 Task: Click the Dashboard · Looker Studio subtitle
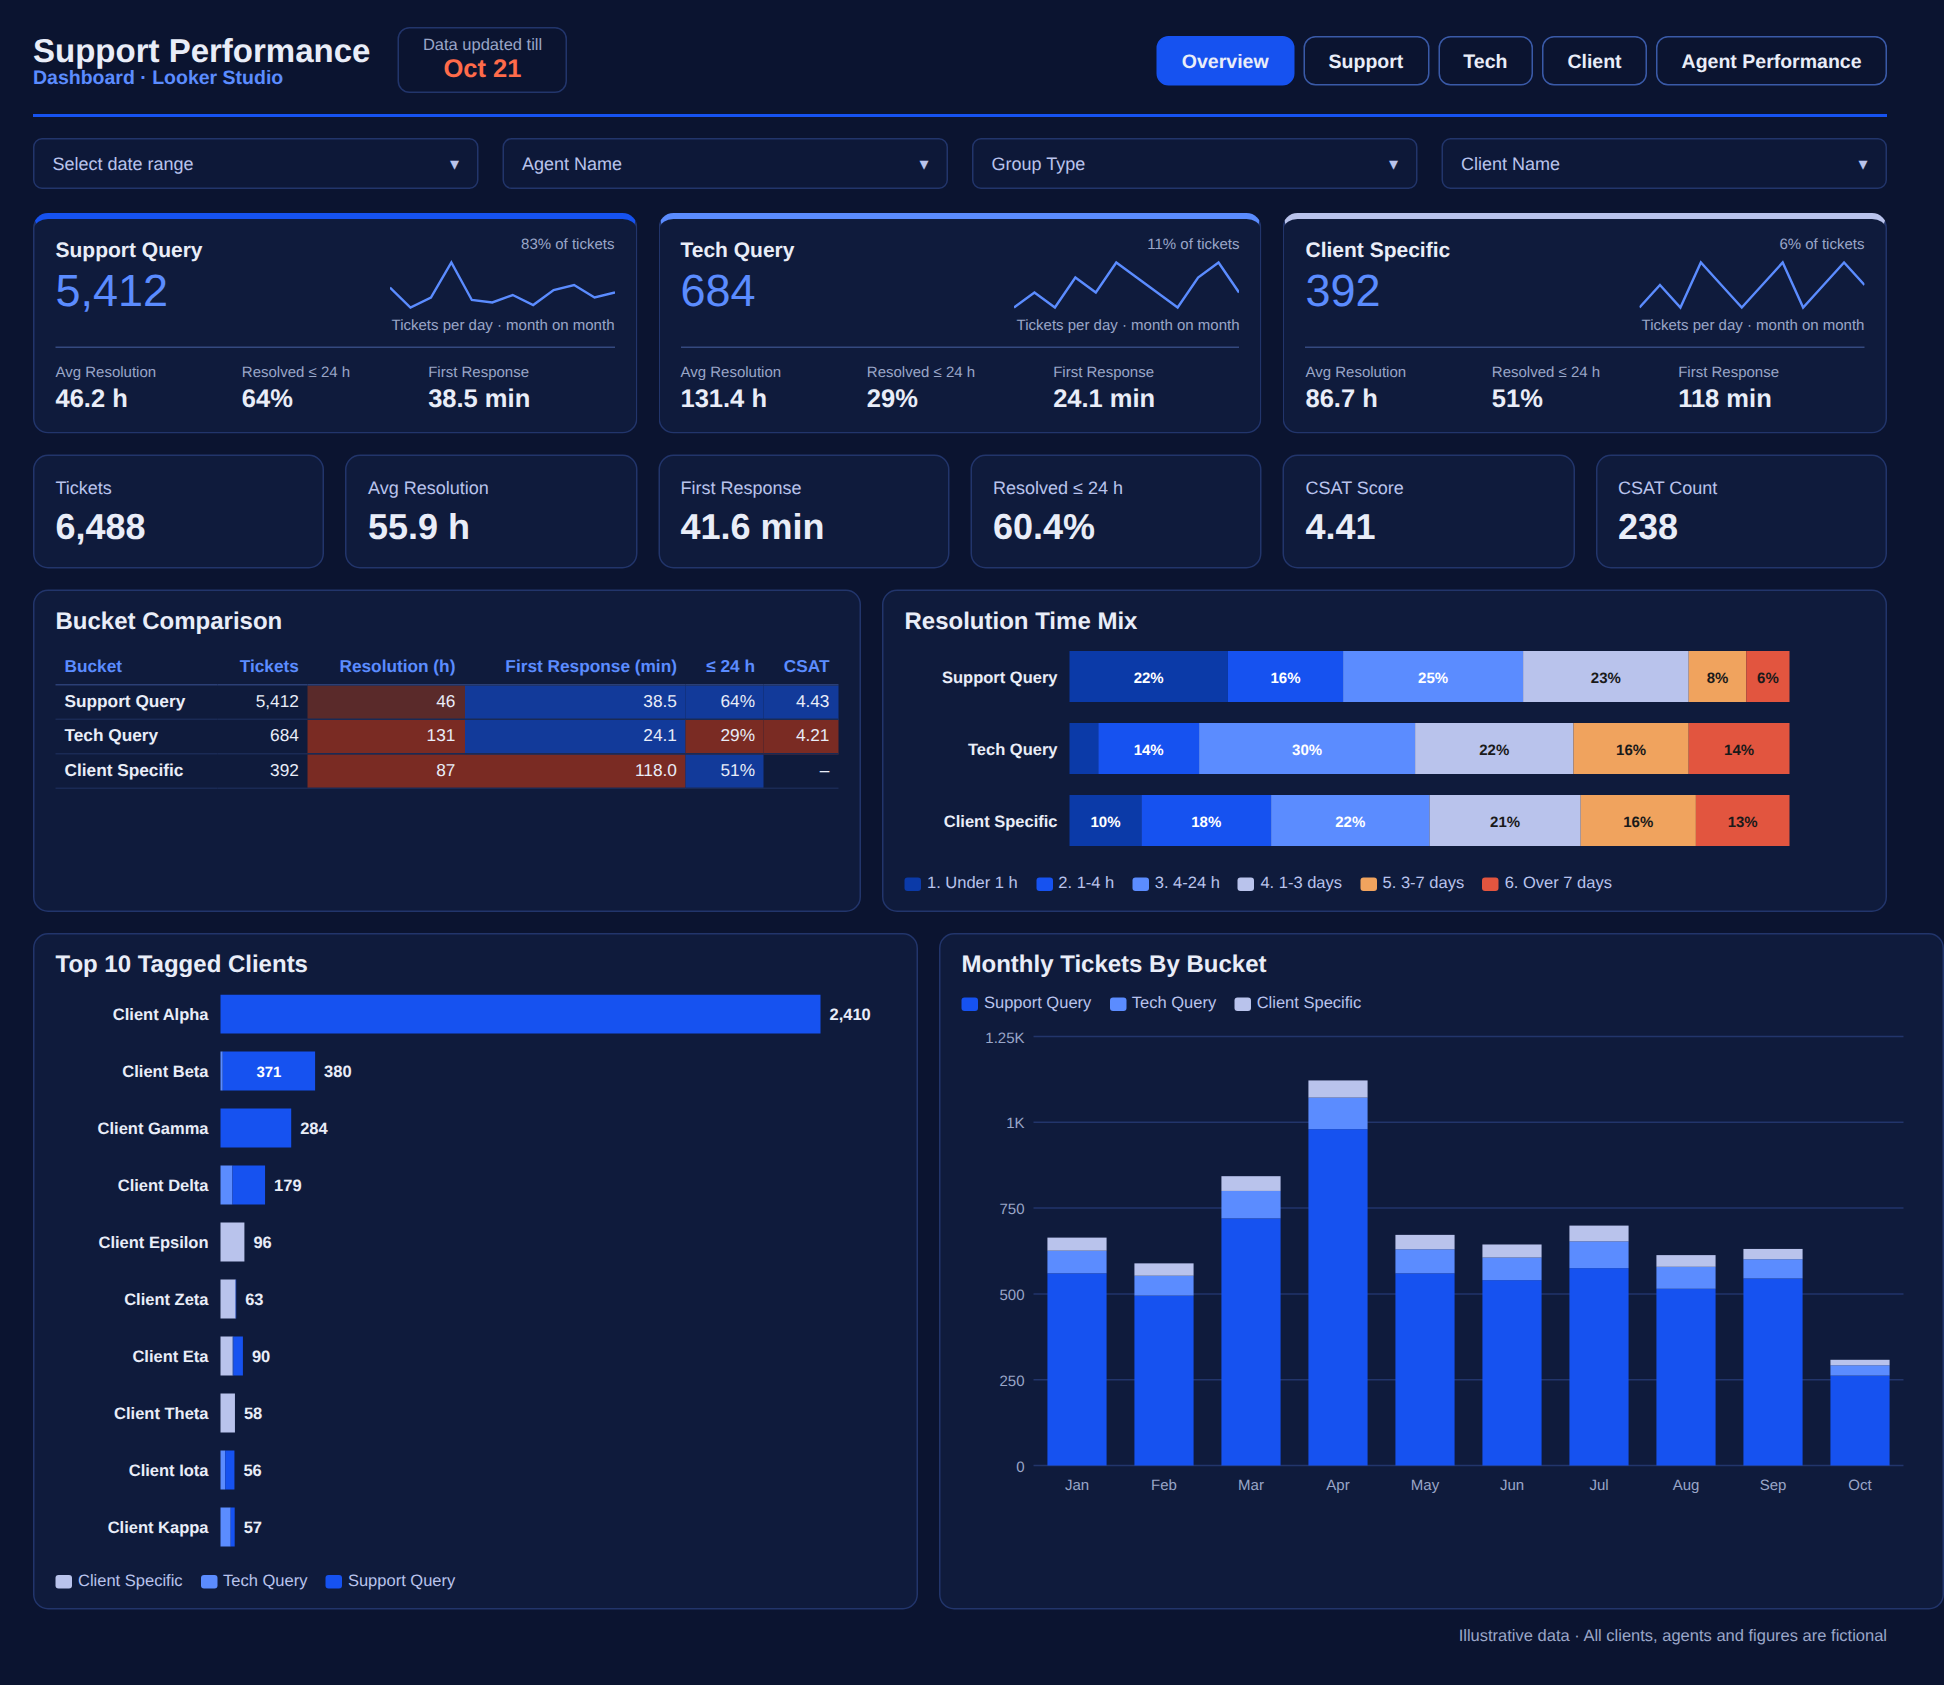coord(158,78)
